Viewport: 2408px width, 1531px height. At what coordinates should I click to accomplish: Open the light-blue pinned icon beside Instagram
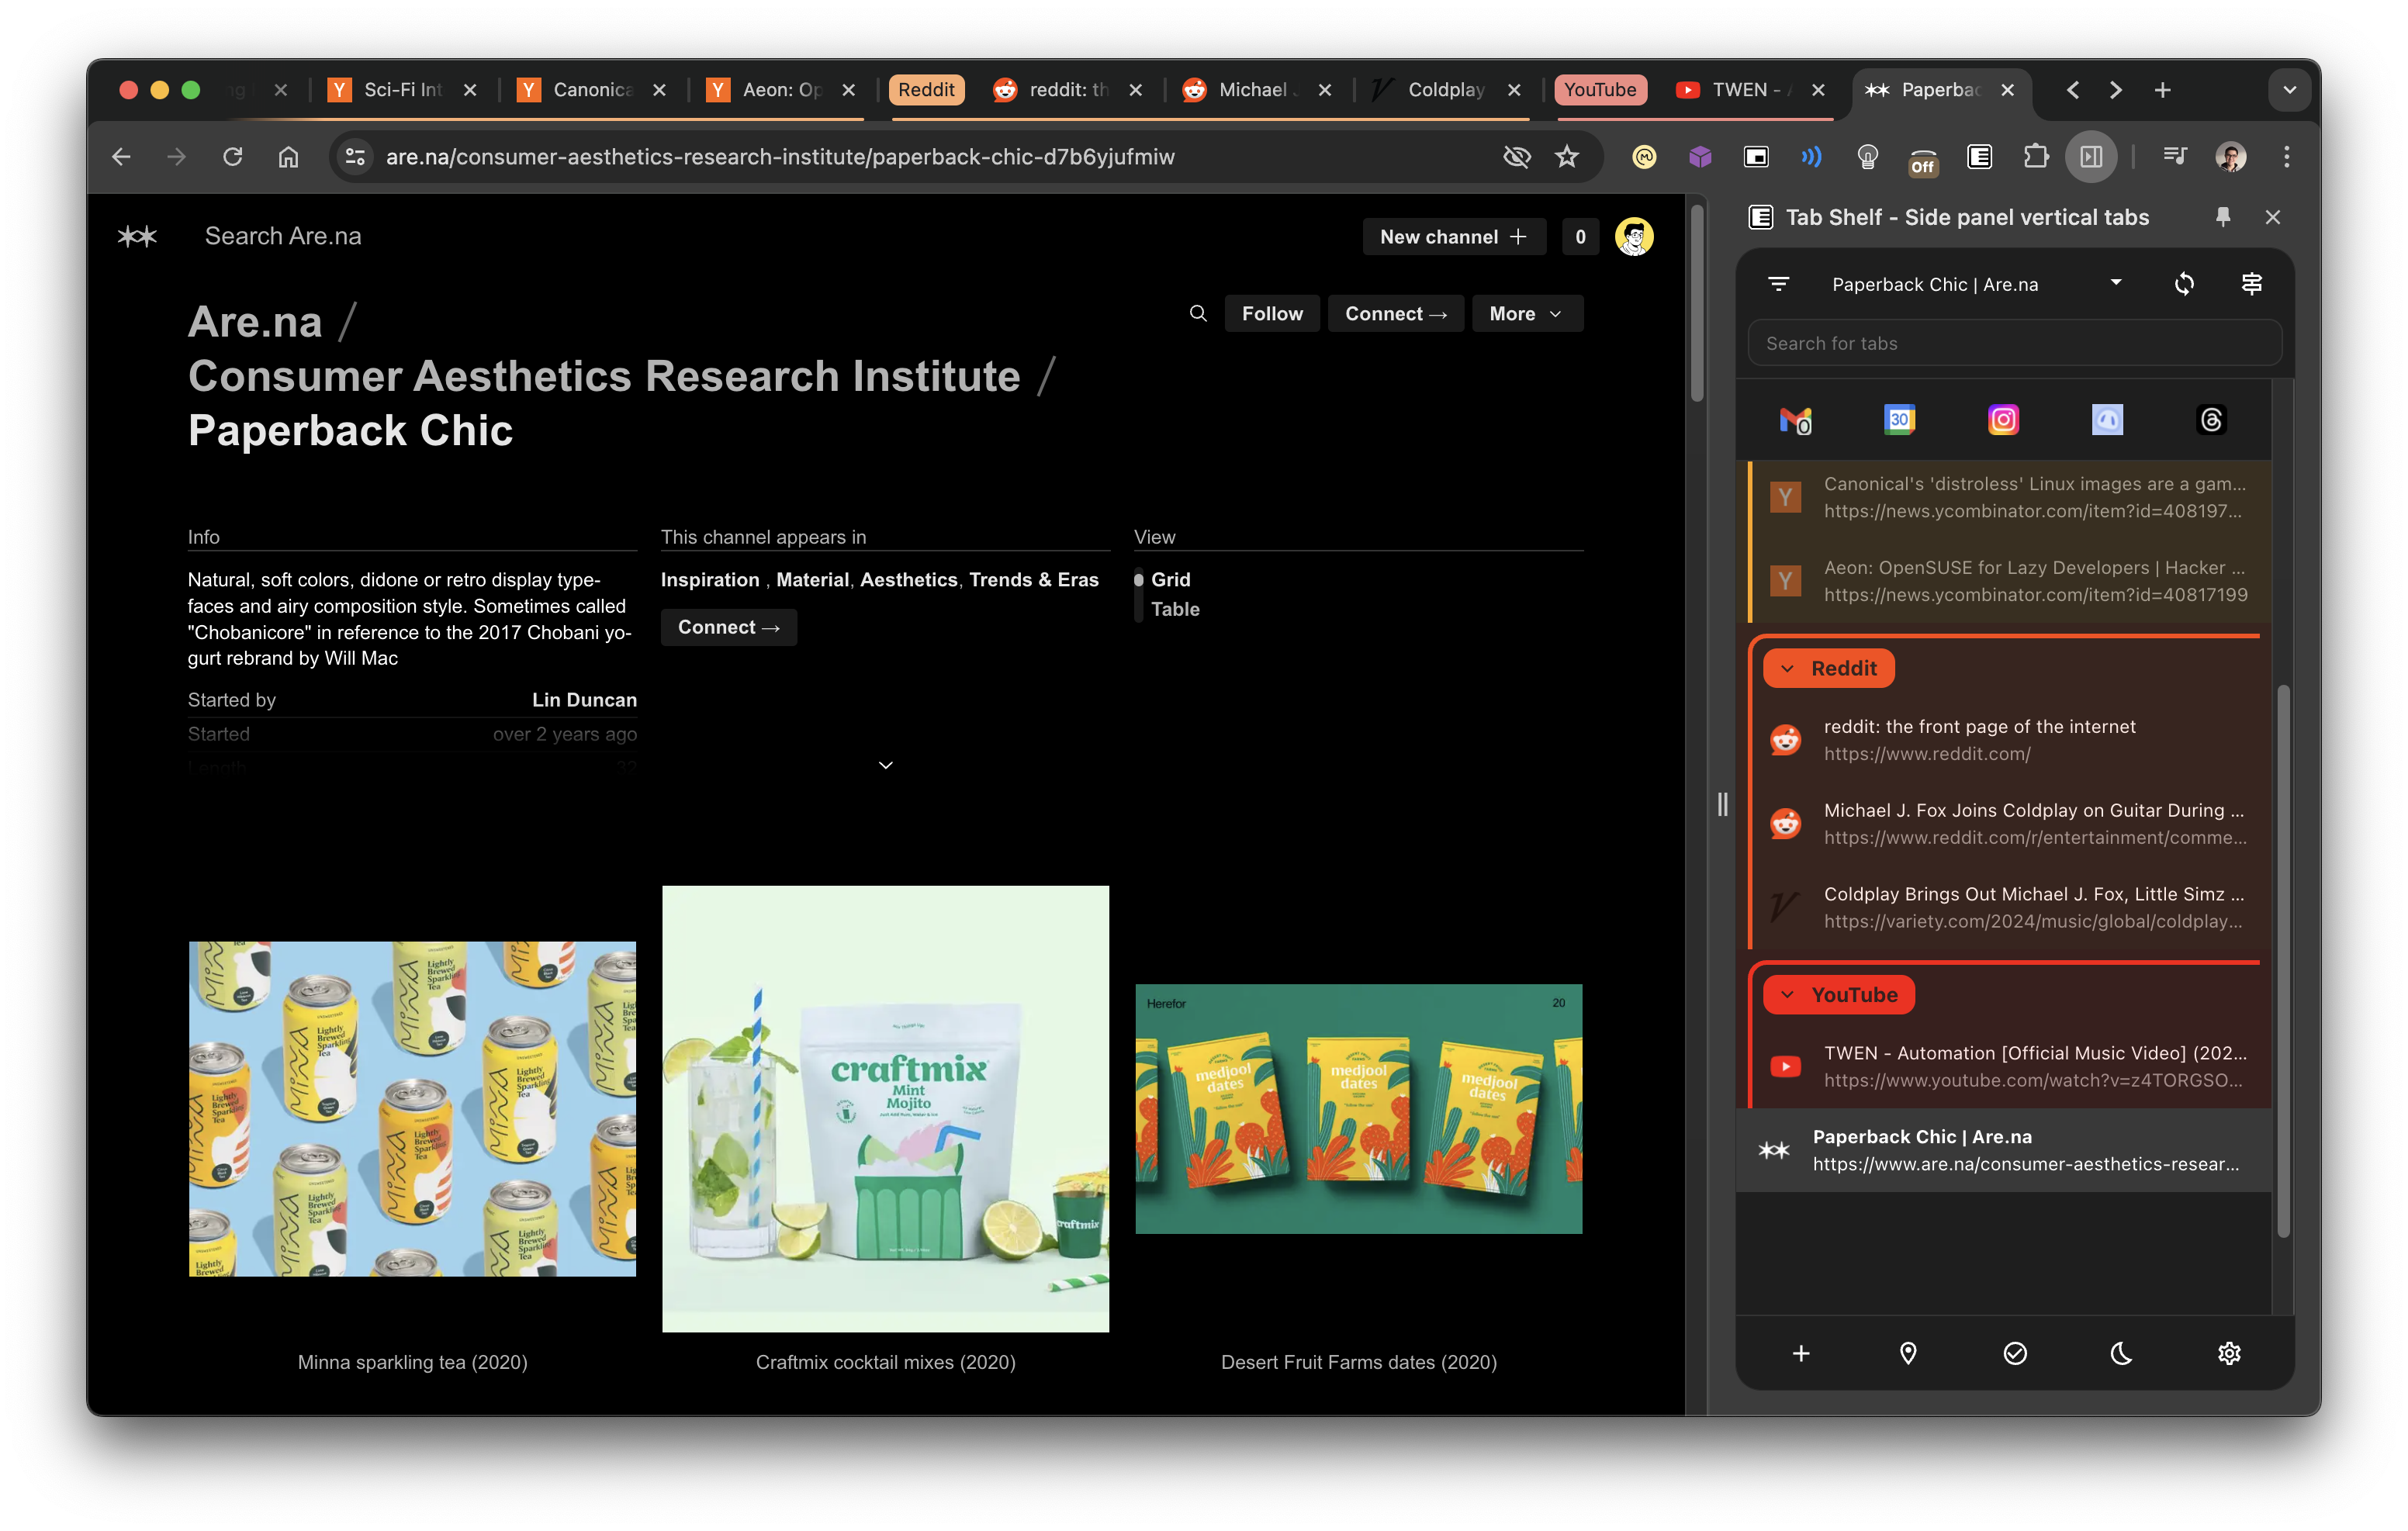click(x=2107, y=420)
